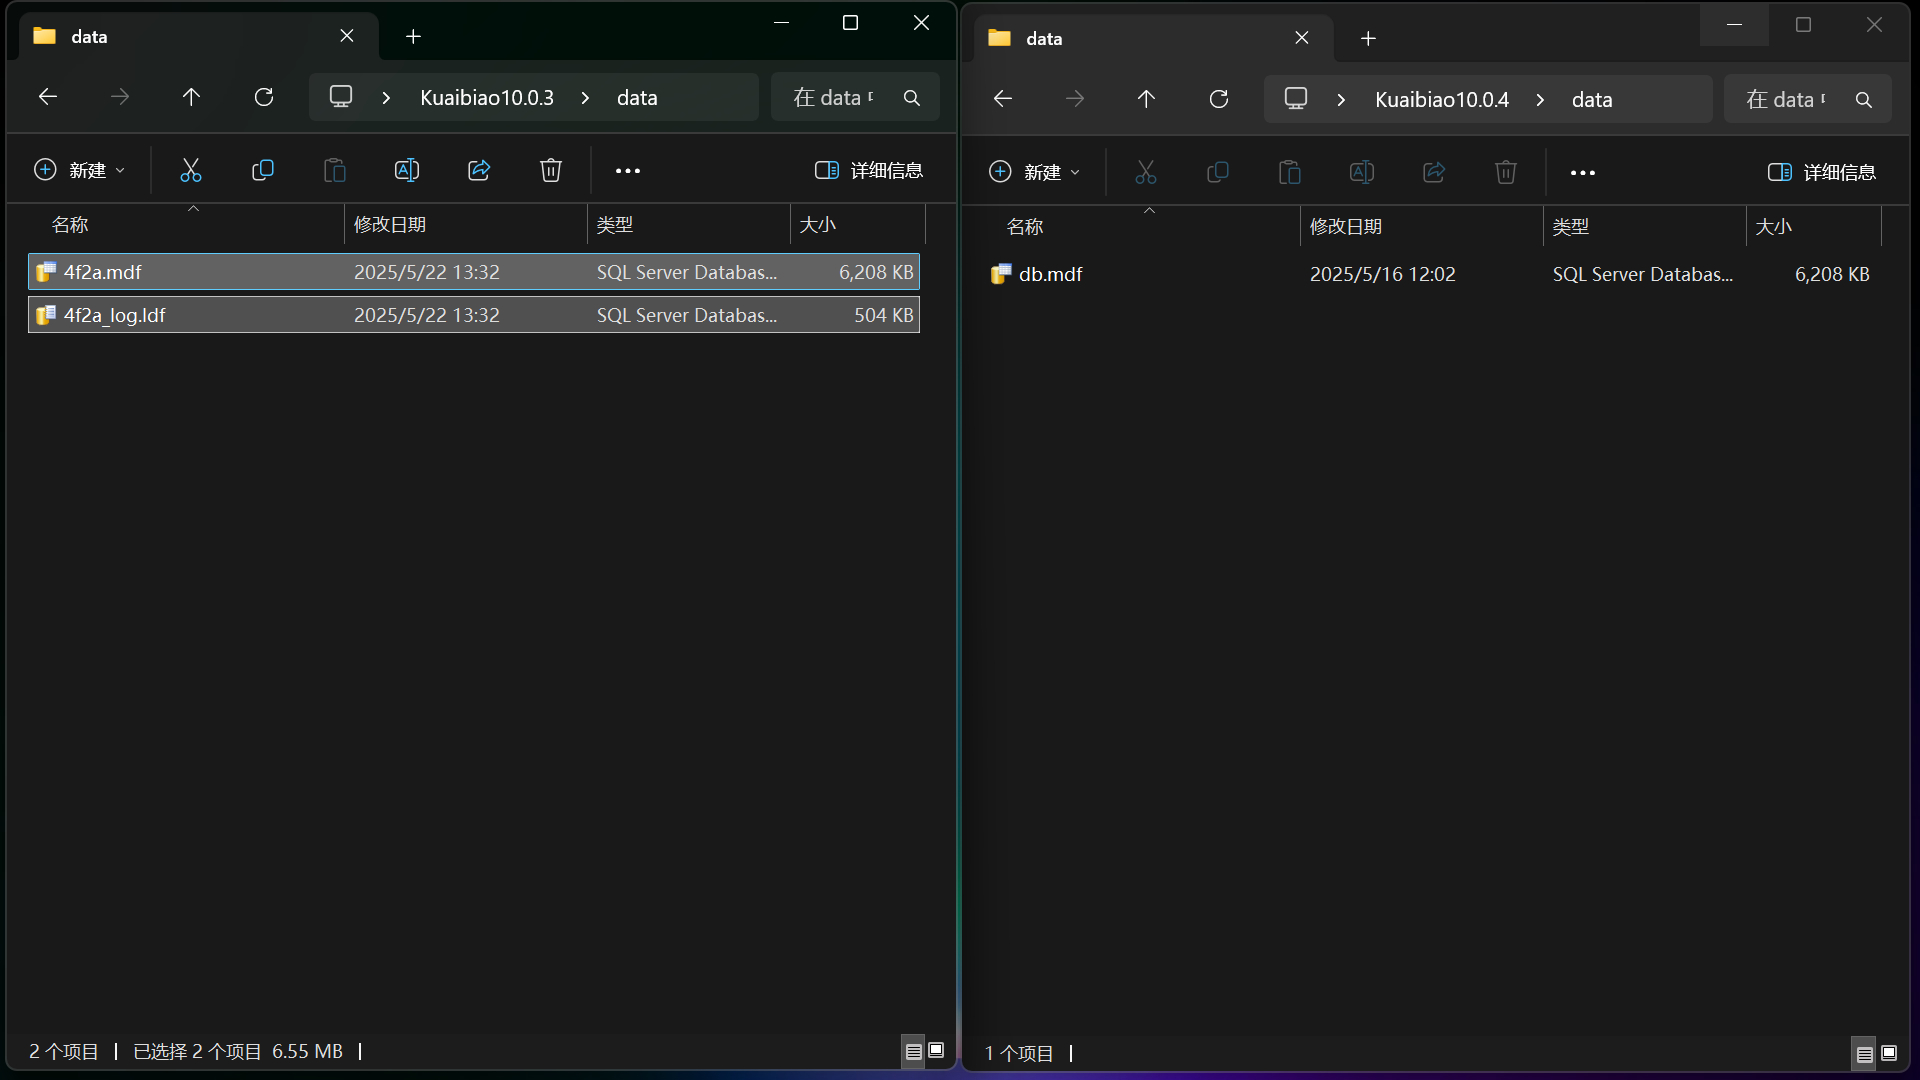Toggle 详细信息 pane in right window
The width and height of the screenshot is (1920, 1080).
[x=1822, y=172]
